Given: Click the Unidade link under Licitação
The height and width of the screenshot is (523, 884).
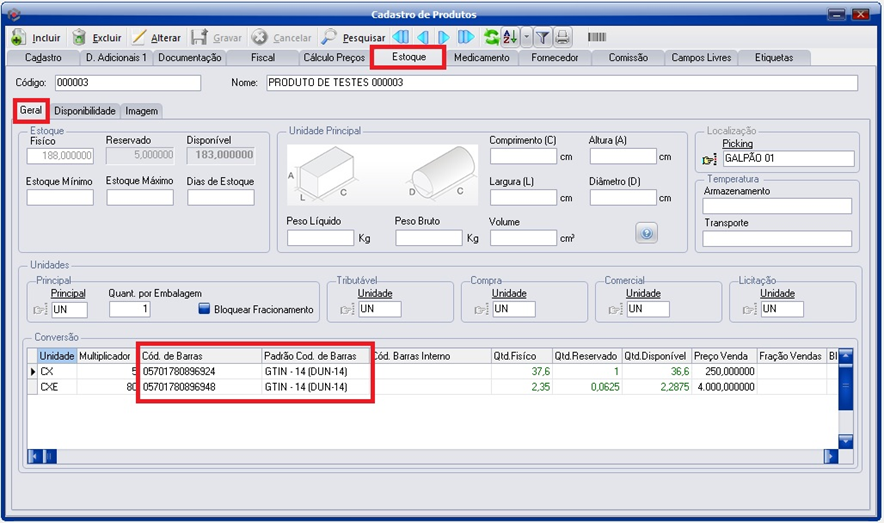Looking at the screenshot, I should click(777, 294).
